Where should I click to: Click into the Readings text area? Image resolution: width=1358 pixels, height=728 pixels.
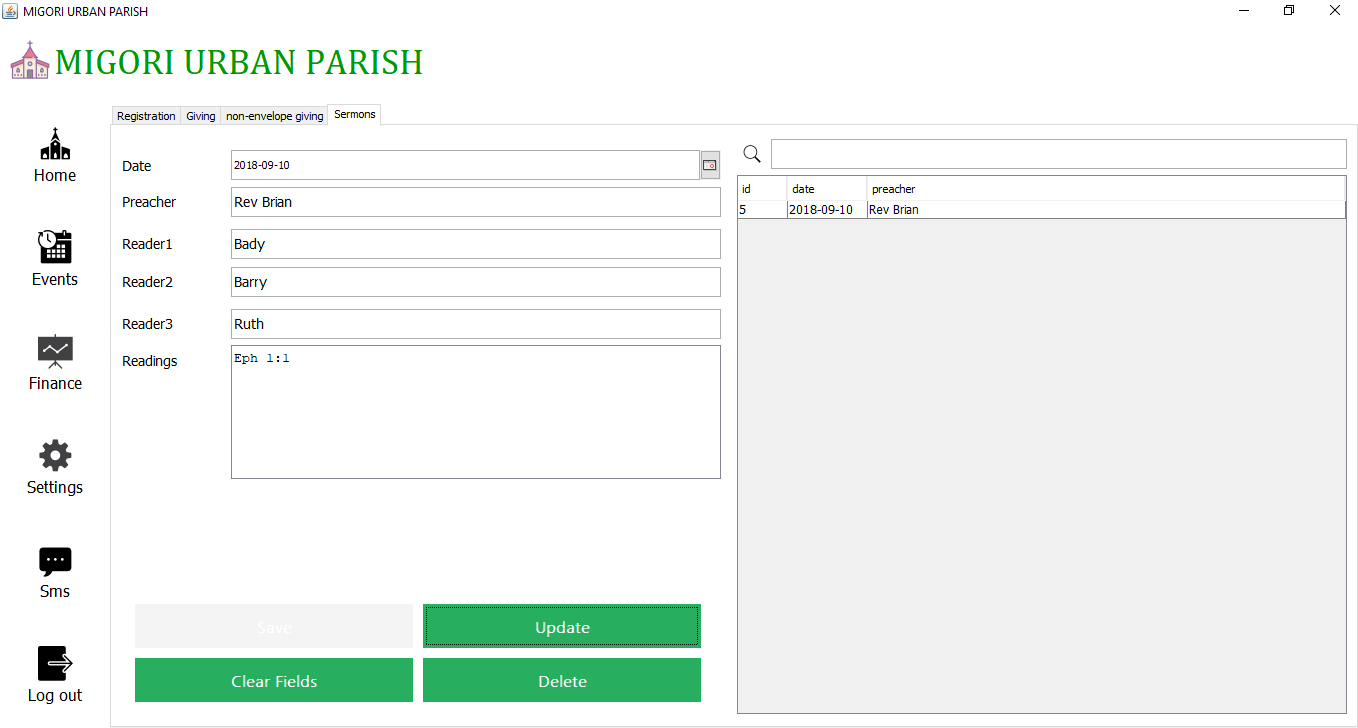(475, 412)
